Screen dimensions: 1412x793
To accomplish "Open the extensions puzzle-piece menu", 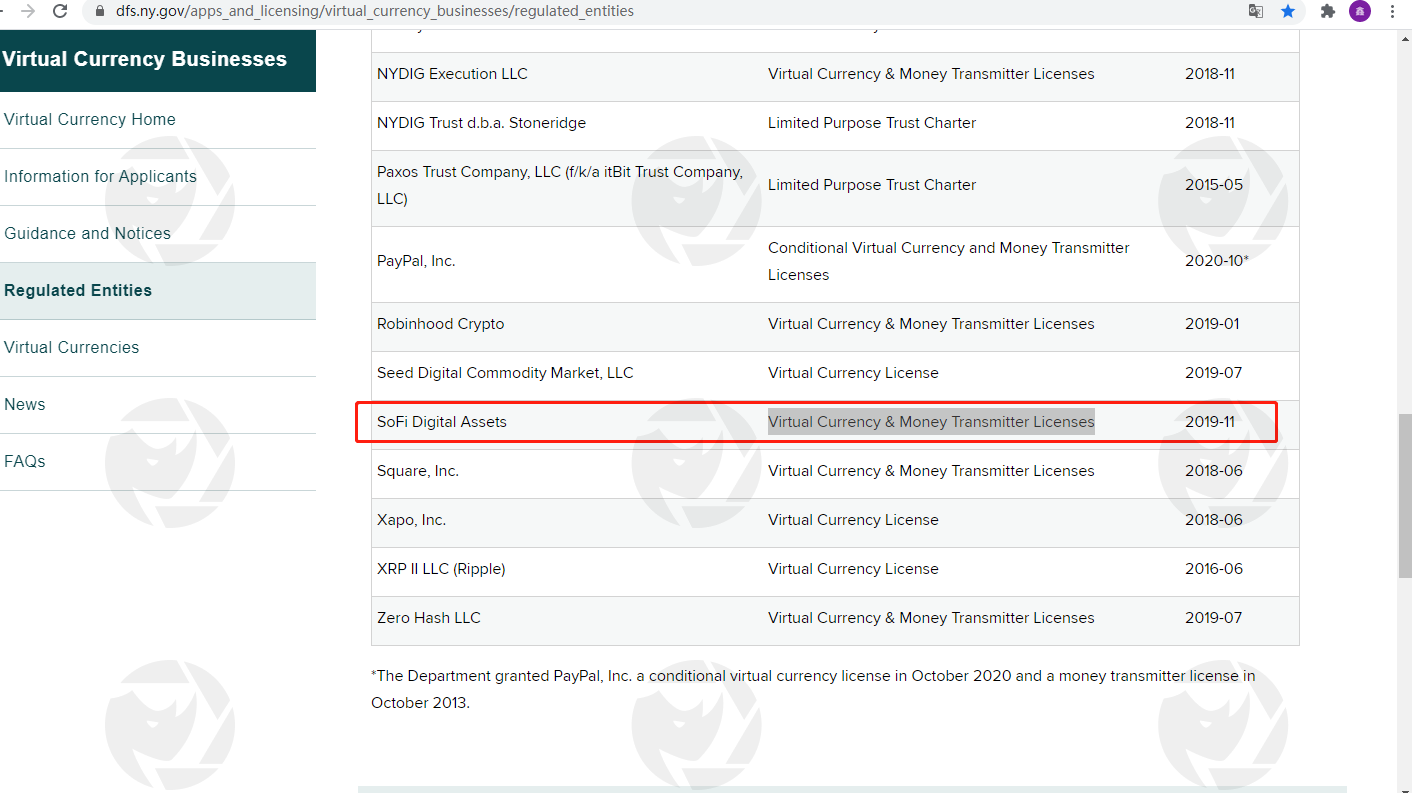I will click(1328, 12).
